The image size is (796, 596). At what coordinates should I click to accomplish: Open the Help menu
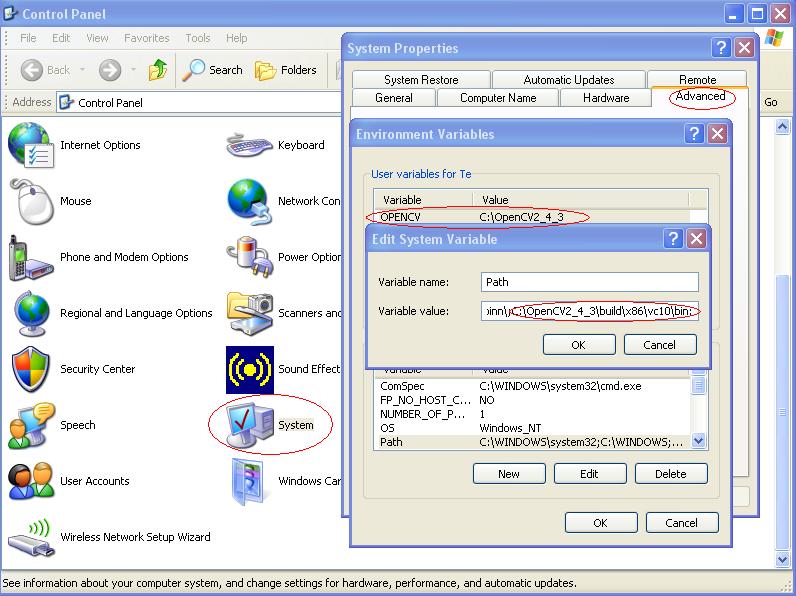(x=237, y=38)
